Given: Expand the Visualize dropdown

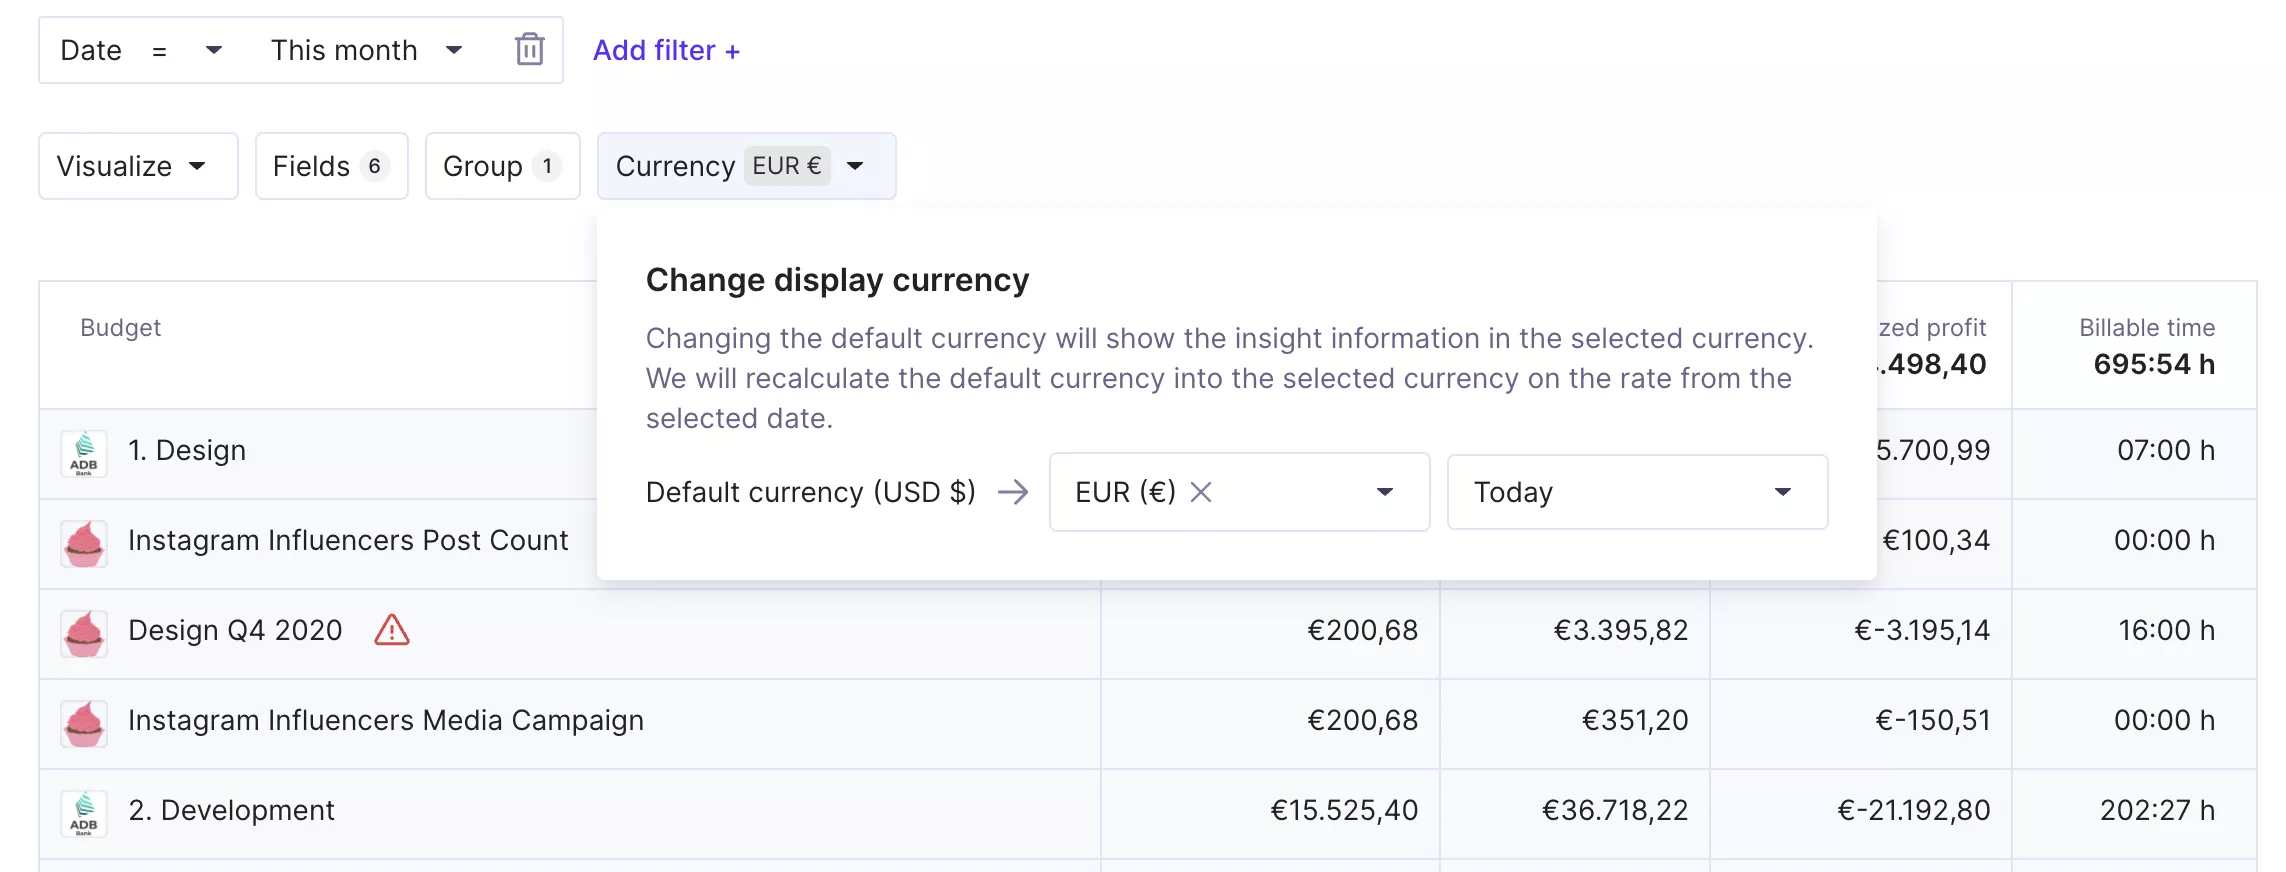Looking at the screenshot, I should pyautogui.click(x=138, y=166).
